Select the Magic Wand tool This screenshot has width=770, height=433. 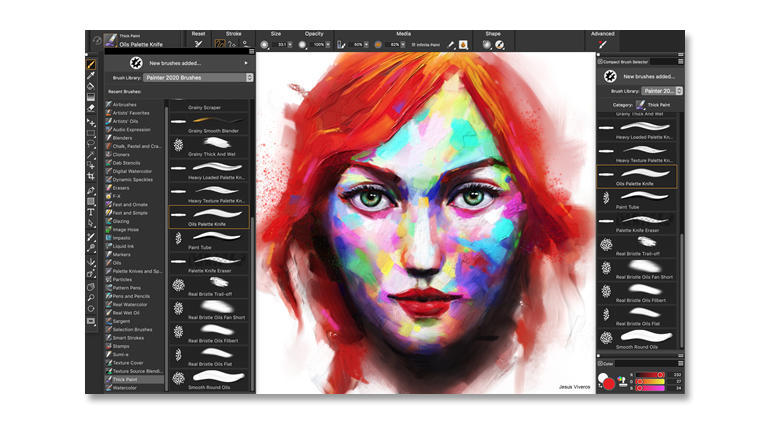pyautogui.click(x=91, y=155)
